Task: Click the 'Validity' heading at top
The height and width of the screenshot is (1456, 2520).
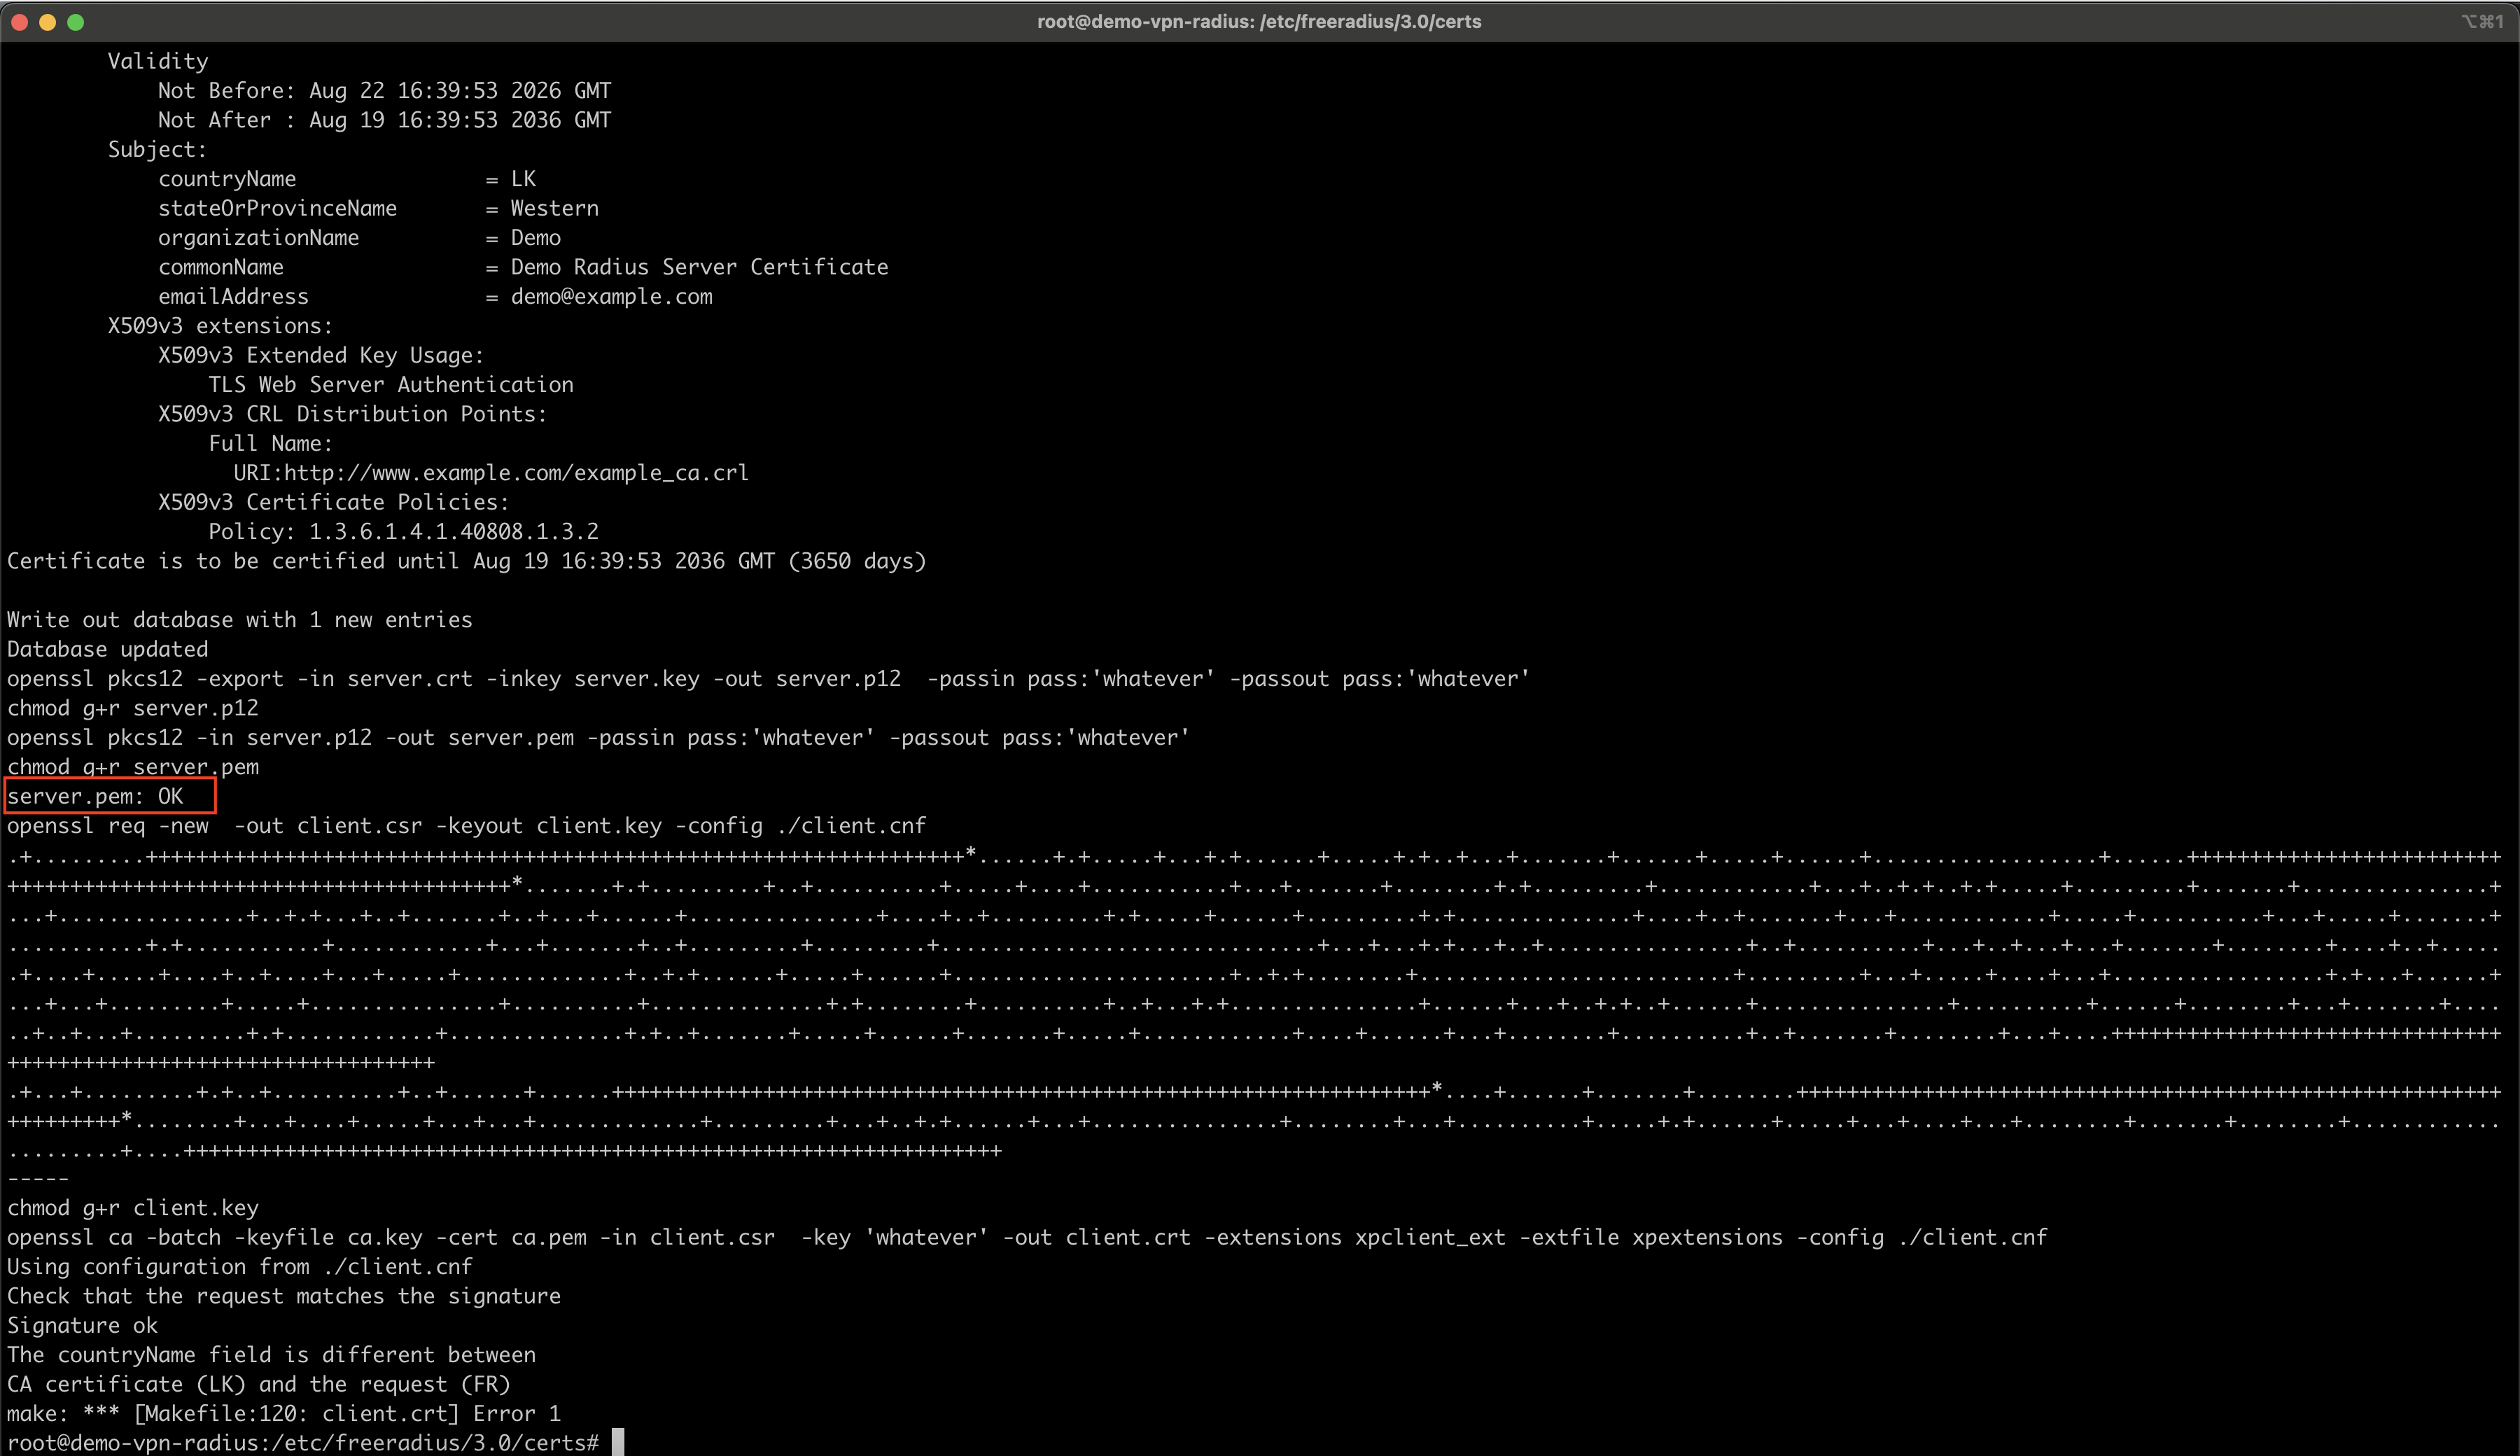Action: [157, 61]
